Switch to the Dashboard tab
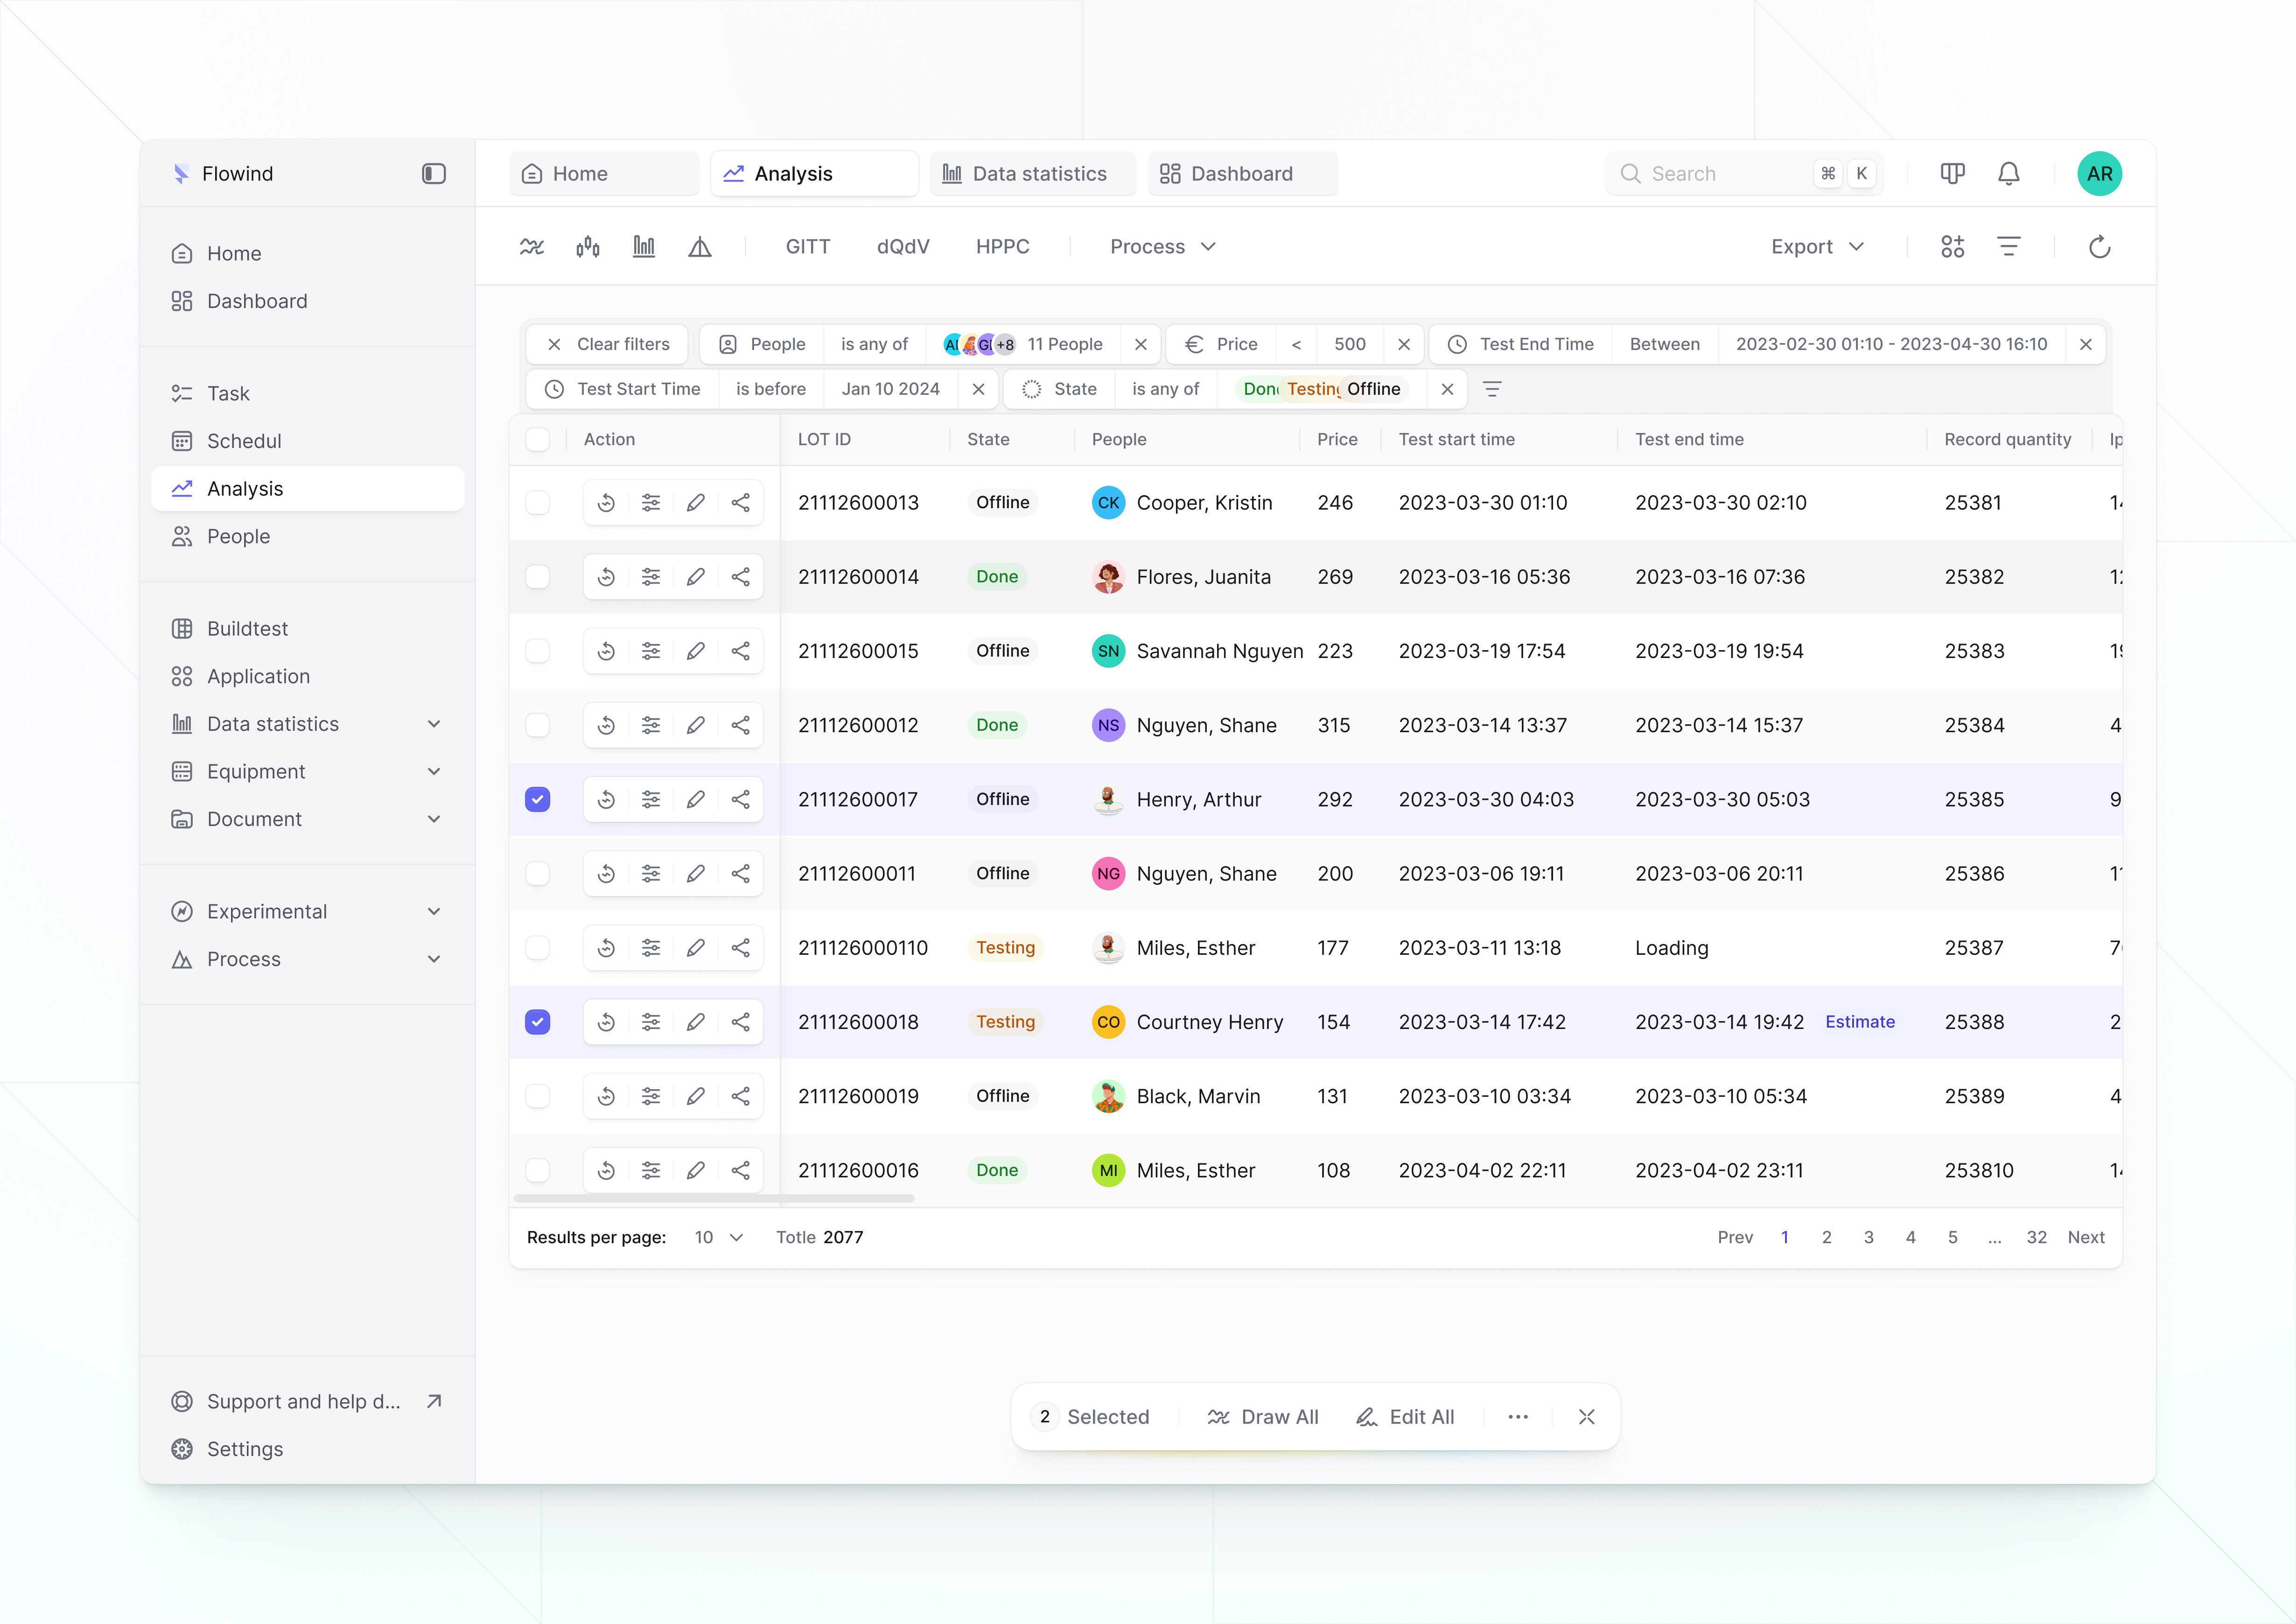 (x=1242, y=173)
